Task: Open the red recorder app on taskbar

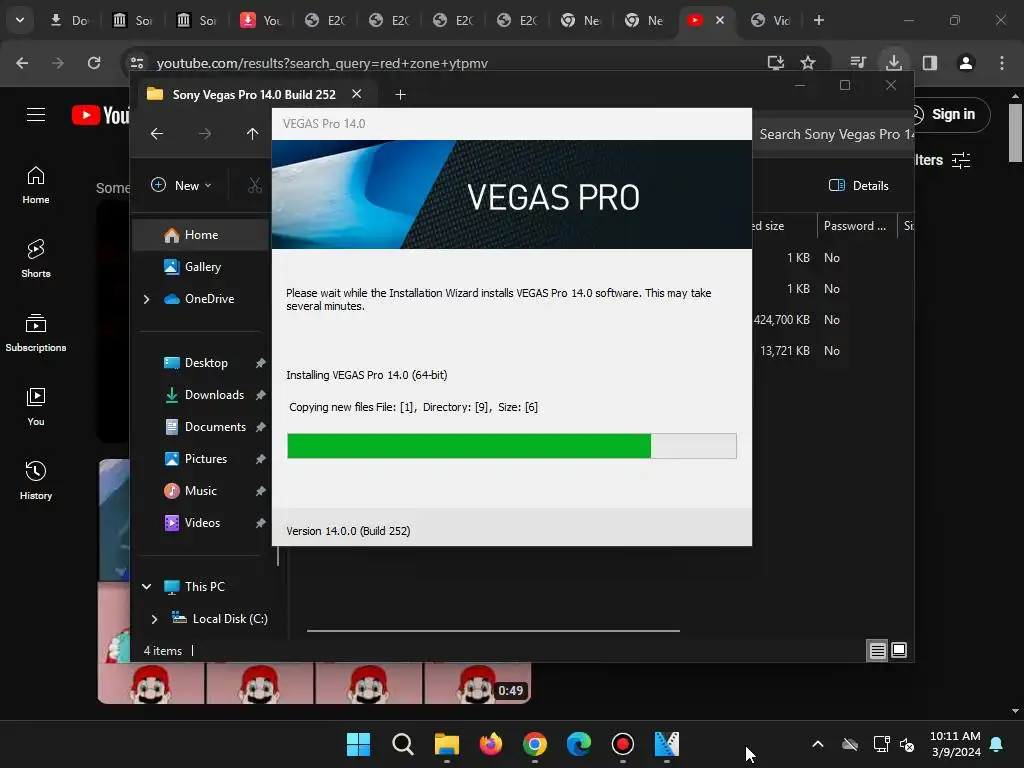Action: (x=622, y=744)
